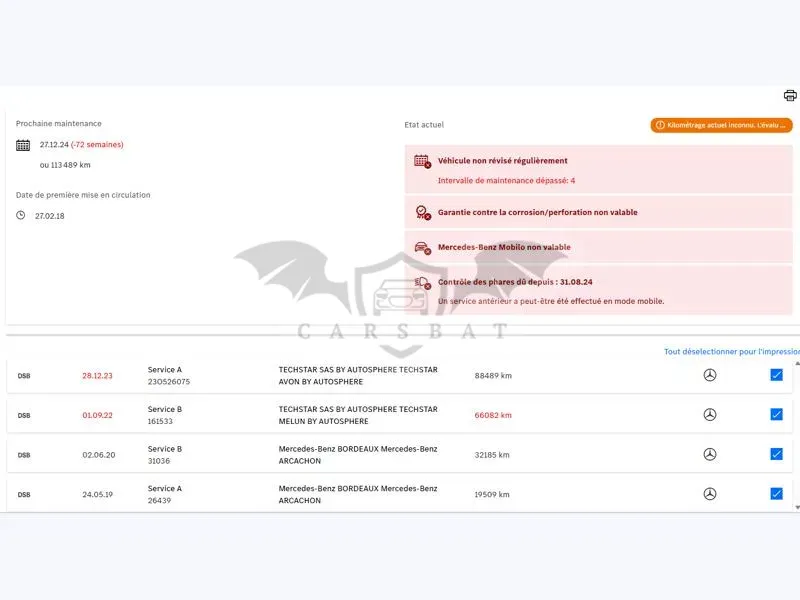
Task: Click the calendar warning icon for Véhicule non révisé
Action: [x=422, y=161]
